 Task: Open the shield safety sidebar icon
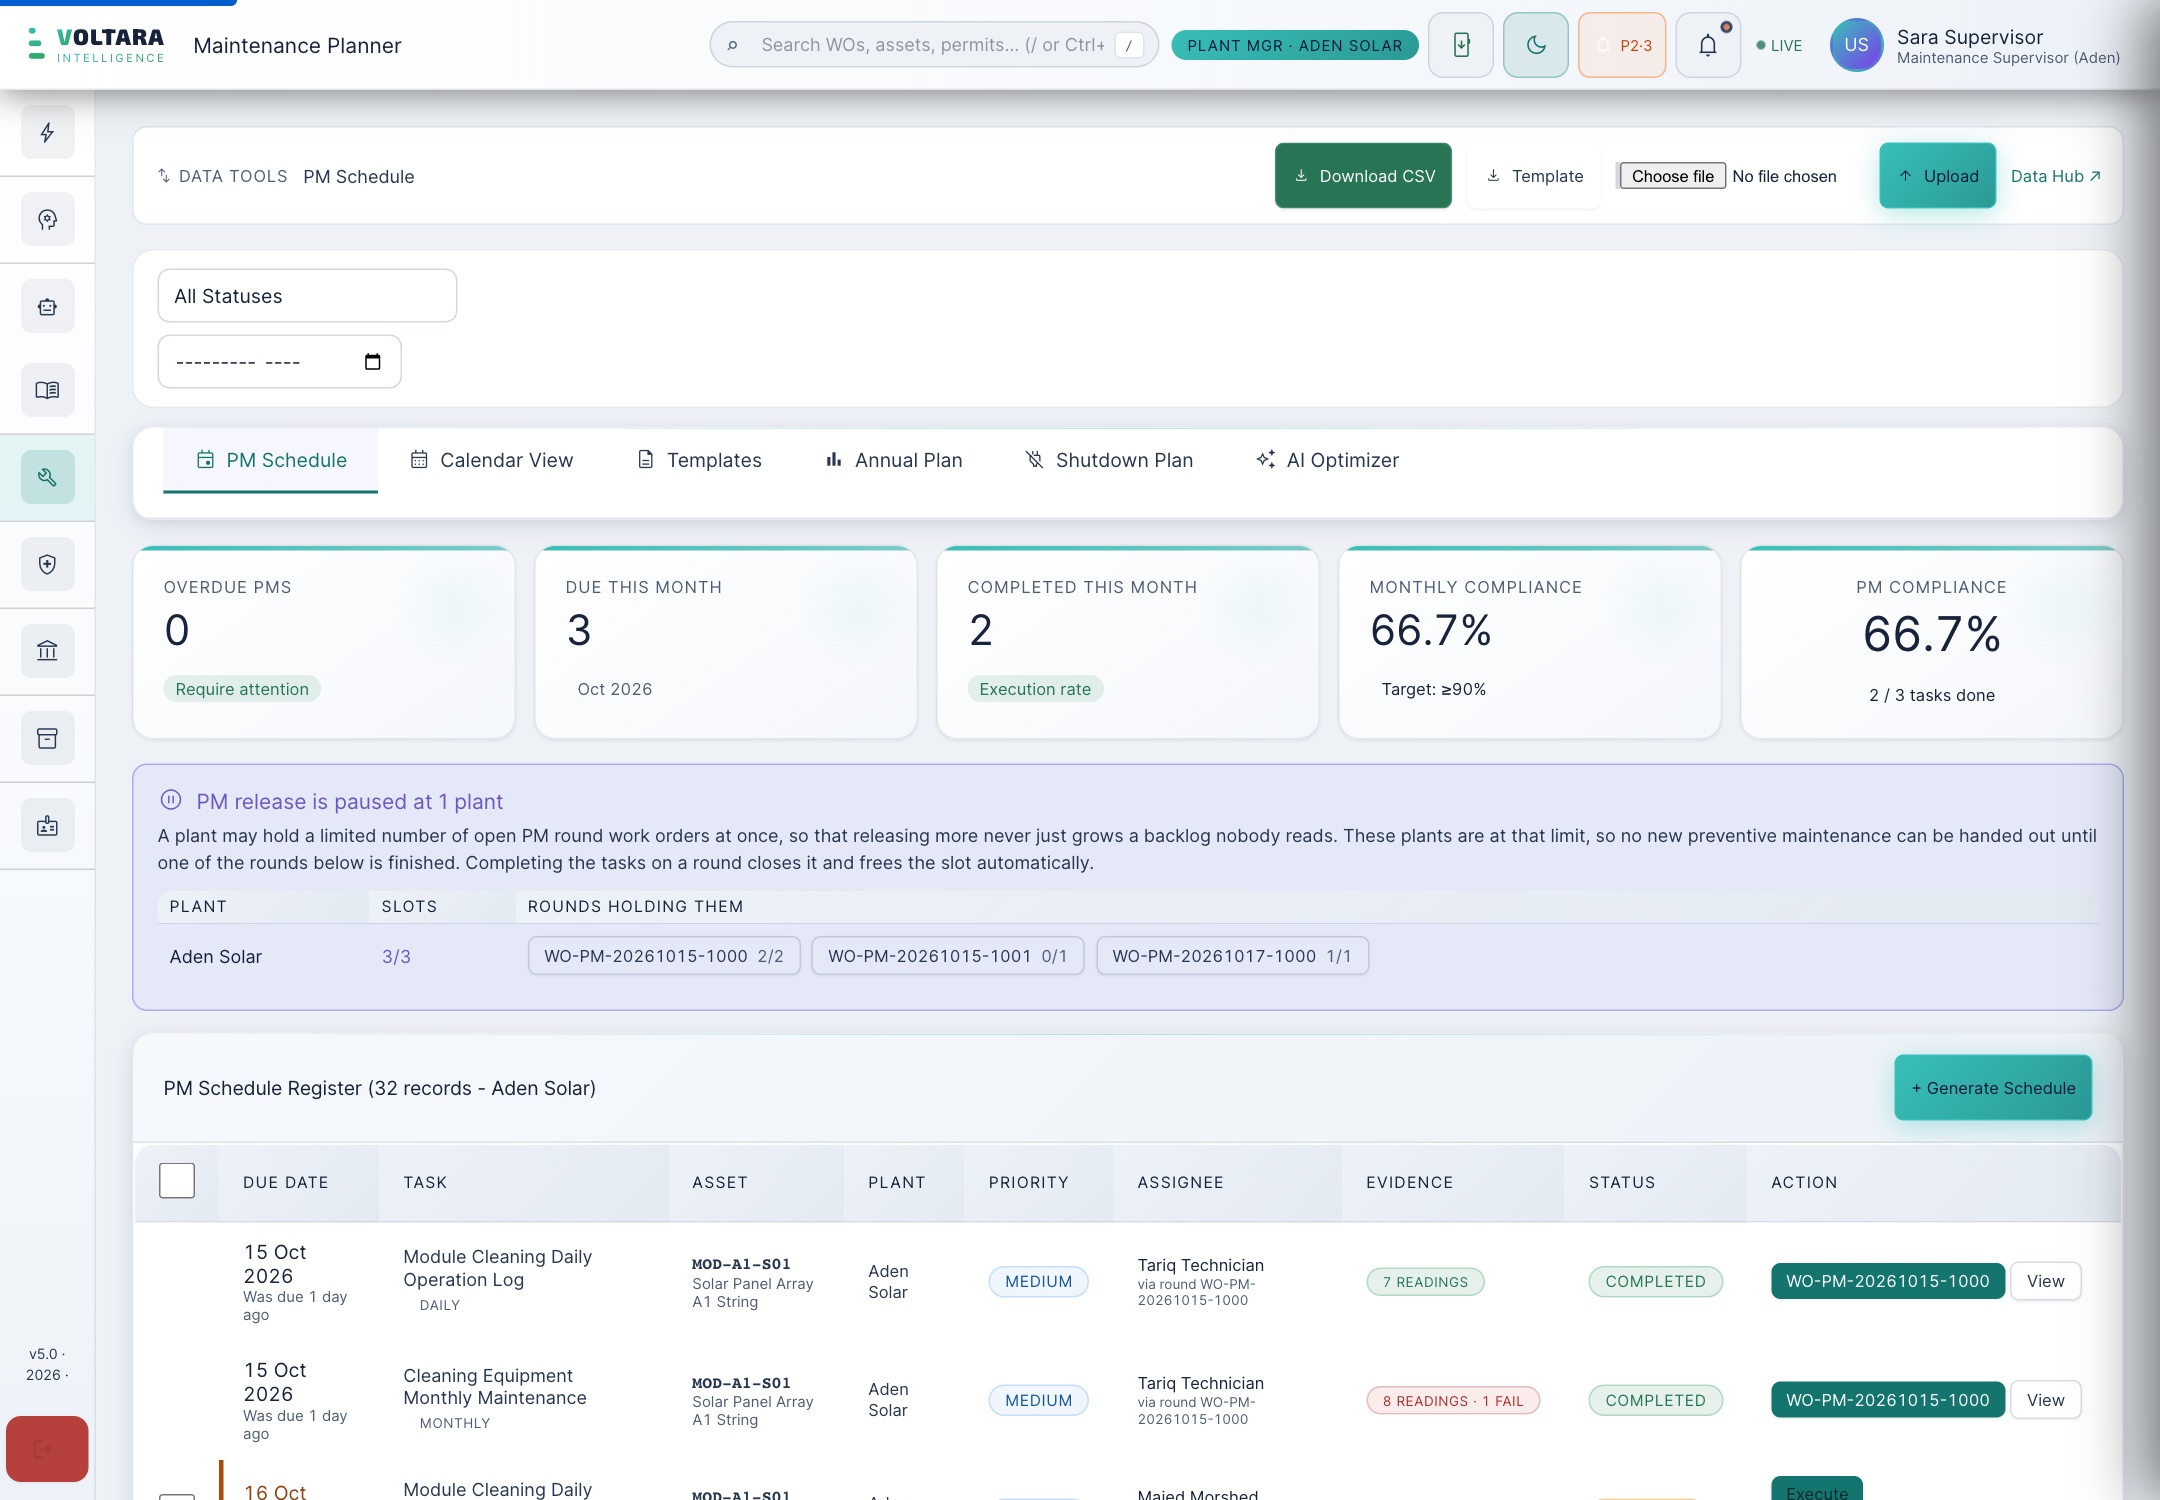tap(47, 564)
